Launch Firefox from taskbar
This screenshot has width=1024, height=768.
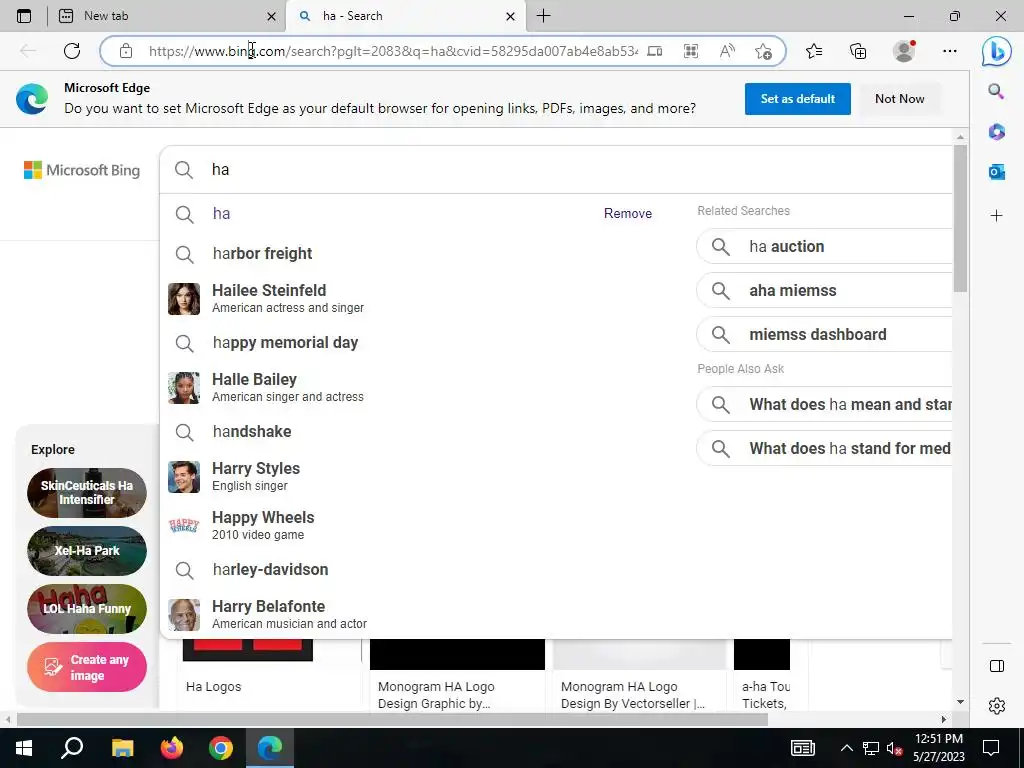[172, 748]
